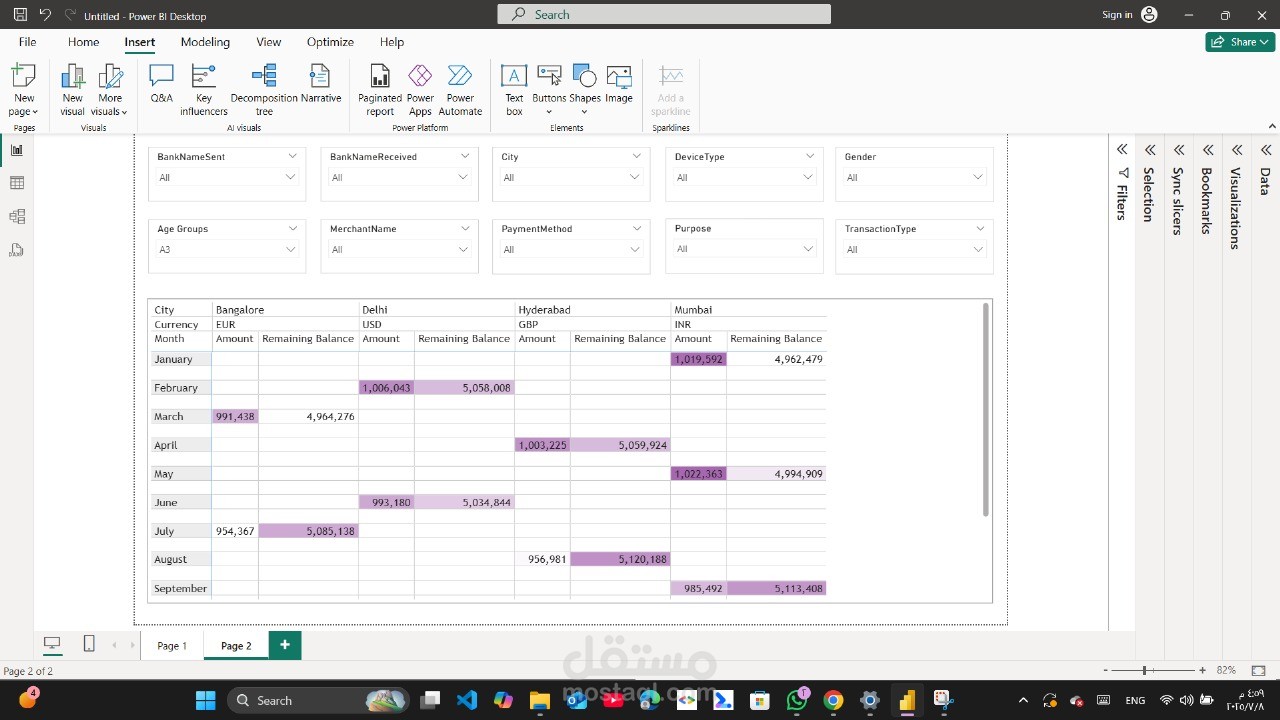Open the Shapes element menu
This screenshot has height=720, width=1280.
pos(585,90)
